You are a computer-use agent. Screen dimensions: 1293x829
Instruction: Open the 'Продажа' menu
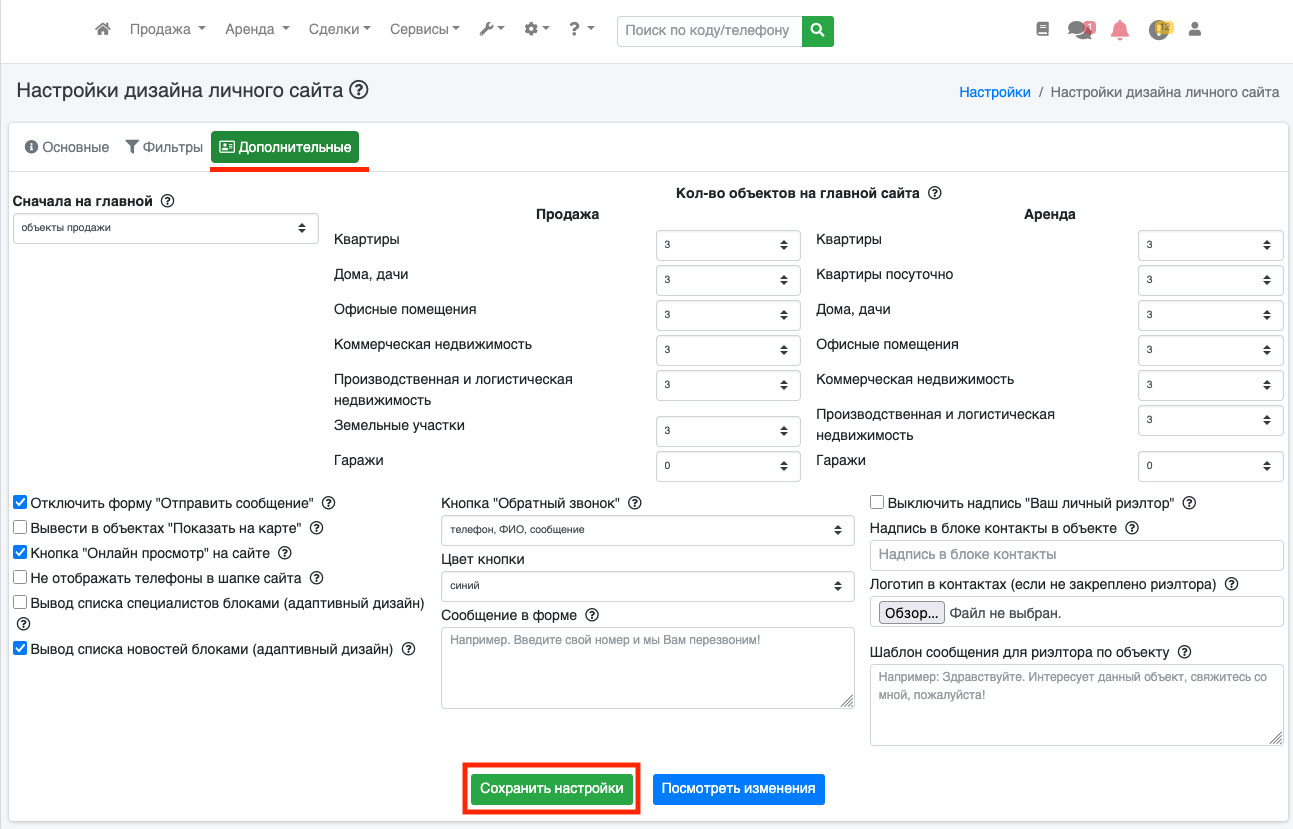[167, 30]
